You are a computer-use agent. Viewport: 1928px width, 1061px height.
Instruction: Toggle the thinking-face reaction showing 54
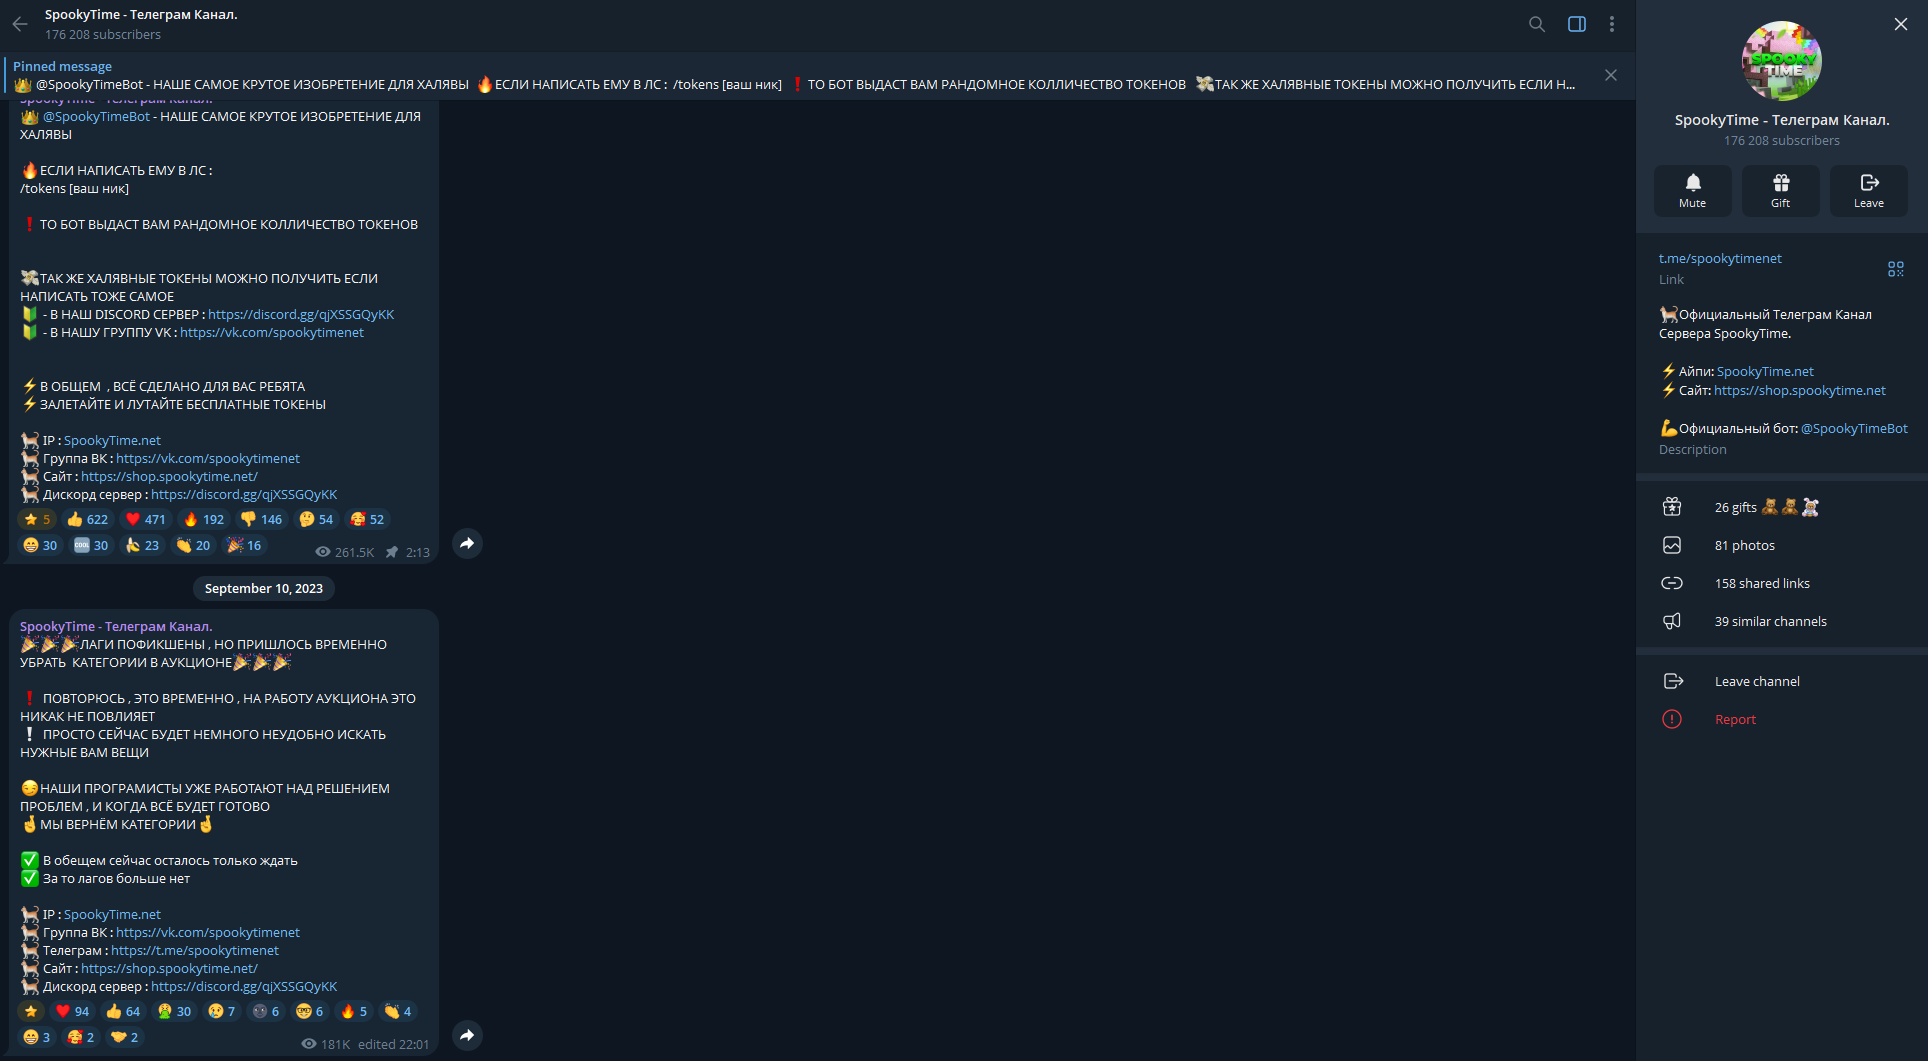[316, 519]
